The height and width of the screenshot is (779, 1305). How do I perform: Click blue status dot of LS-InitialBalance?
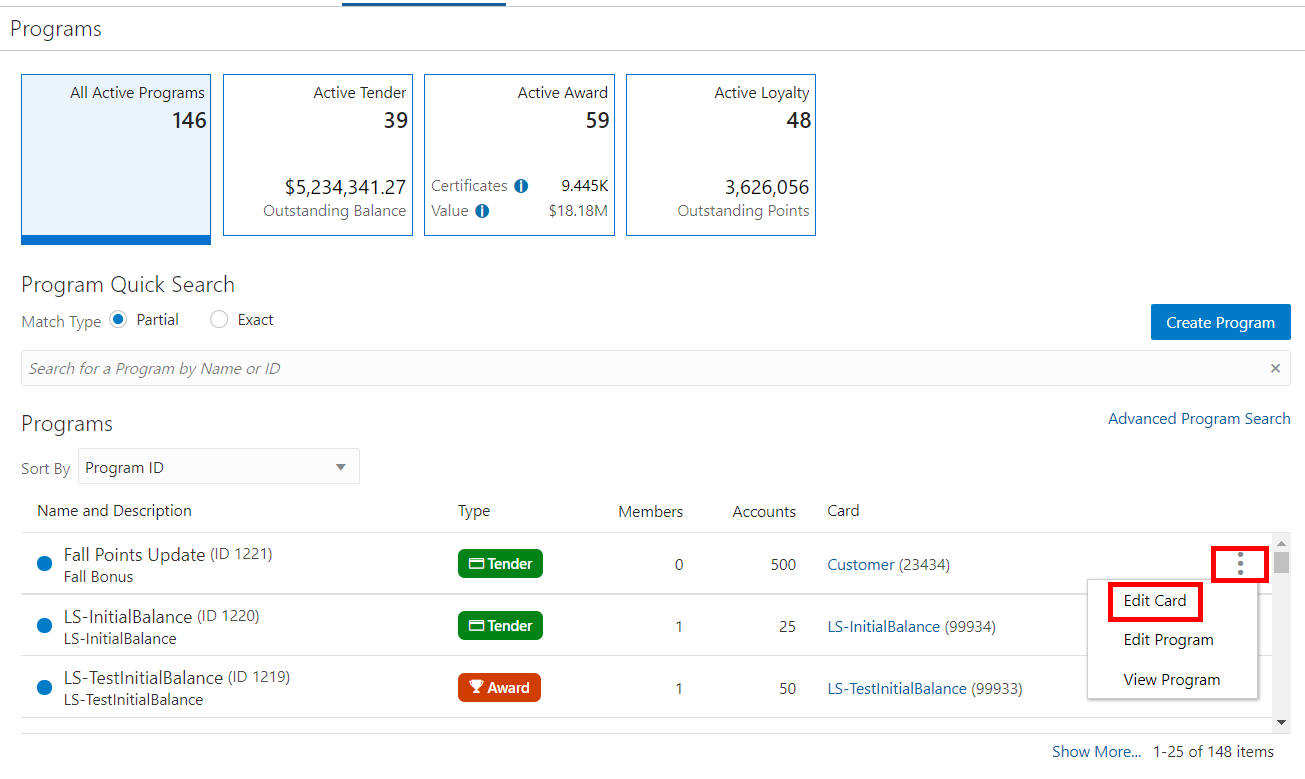pos(44,626)
